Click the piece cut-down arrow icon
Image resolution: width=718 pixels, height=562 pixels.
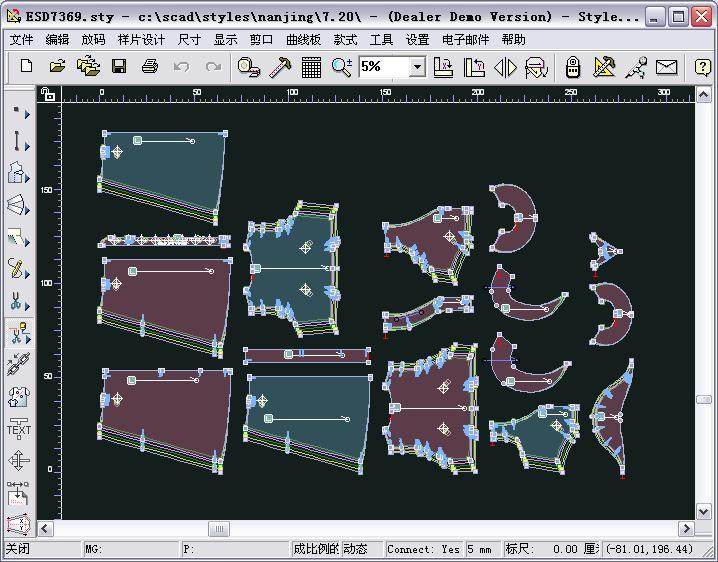click(536, 67)
